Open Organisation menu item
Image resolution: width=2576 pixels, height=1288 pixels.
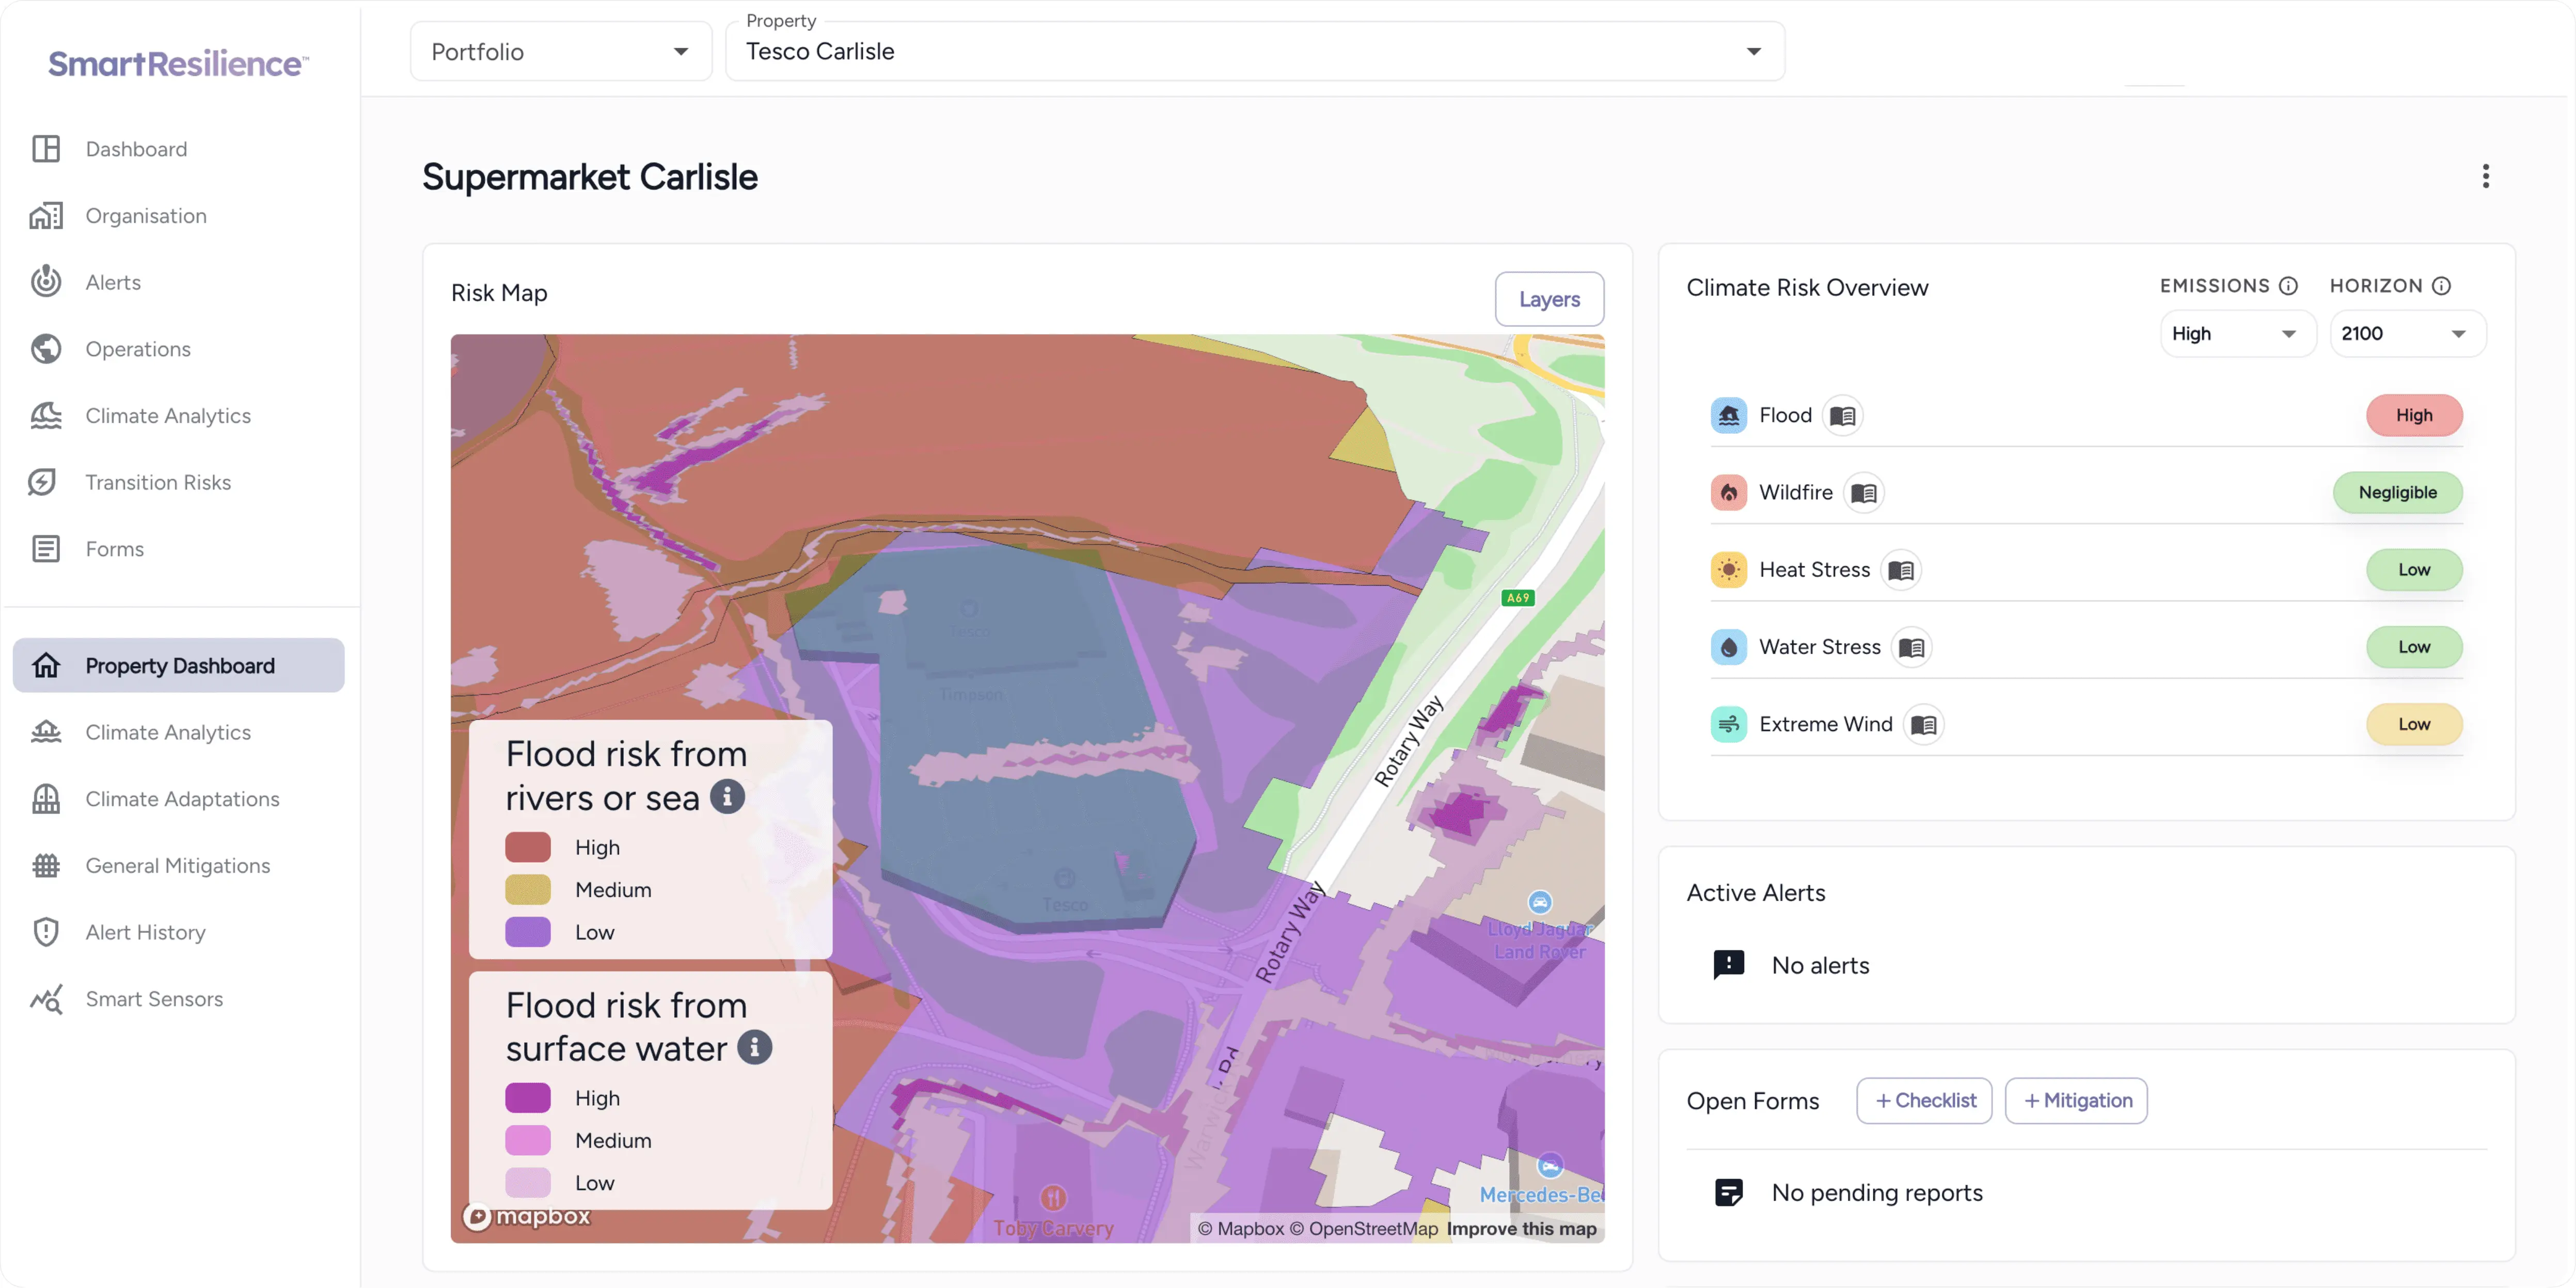pyautogui.click(x=146, y=216)
